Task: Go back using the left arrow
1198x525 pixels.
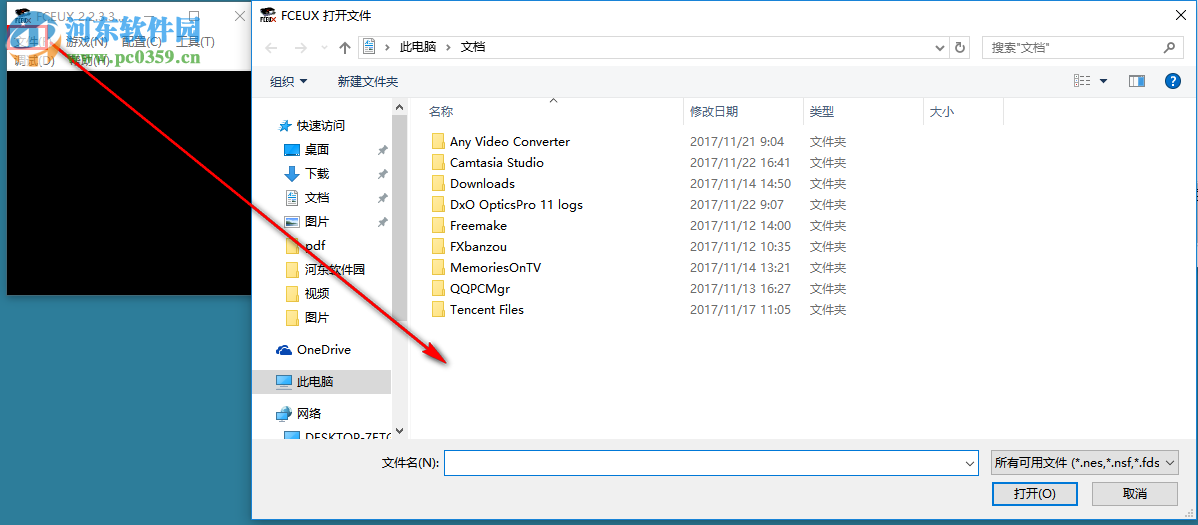Action: [x=271, y=47]
